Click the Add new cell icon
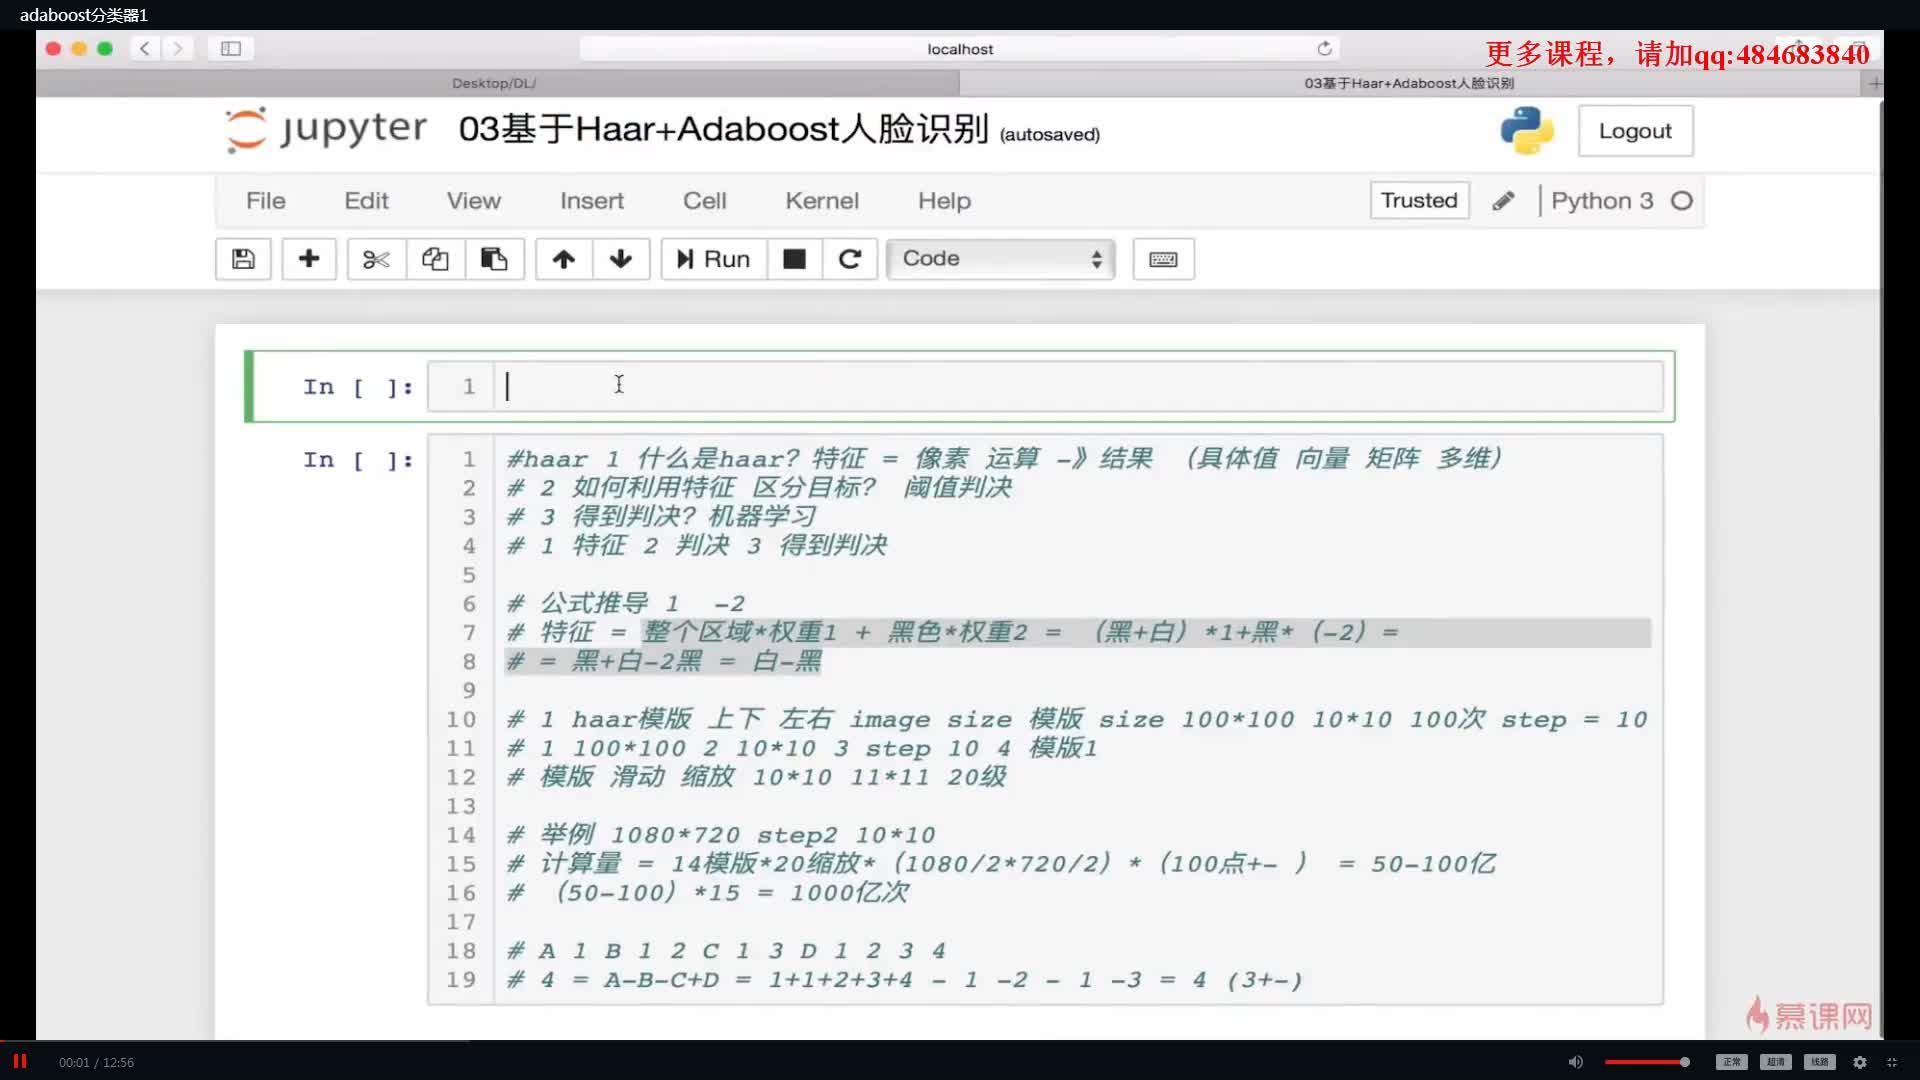This screenshot has width=1920, height=1080. (309, 257)
